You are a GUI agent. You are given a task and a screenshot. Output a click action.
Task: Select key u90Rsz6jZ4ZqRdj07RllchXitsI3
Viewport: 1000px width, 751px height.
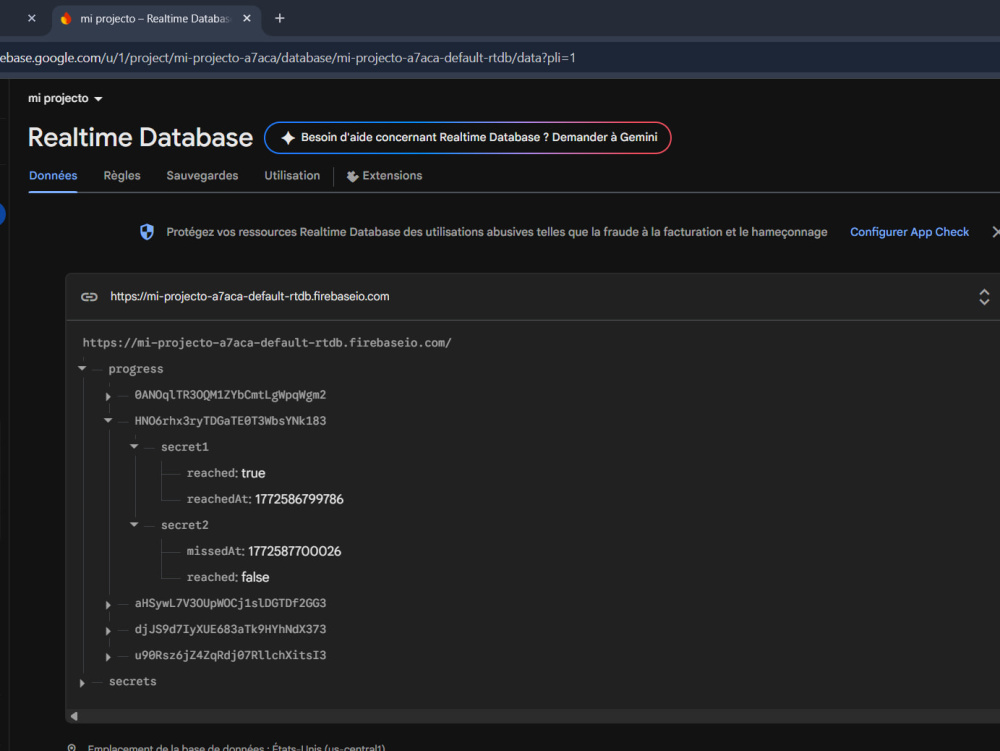[230, 655]
